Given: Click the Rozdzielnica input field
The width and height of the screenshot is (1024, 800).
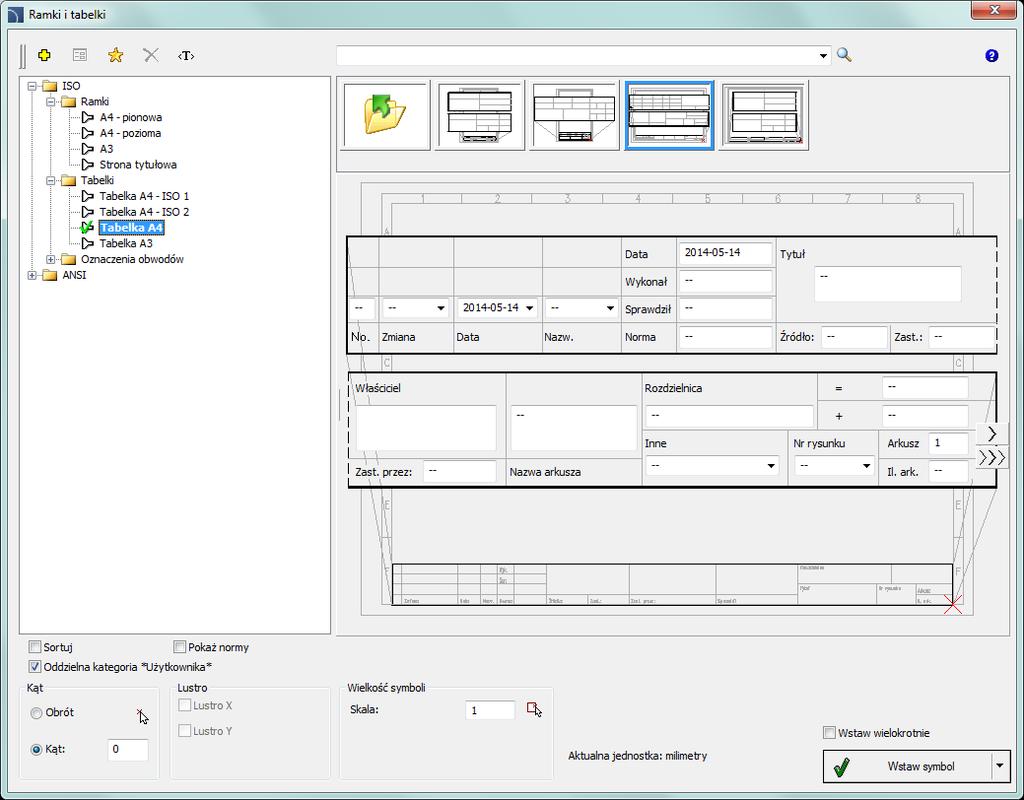Looking at the screenshot, I should point(729,416).
